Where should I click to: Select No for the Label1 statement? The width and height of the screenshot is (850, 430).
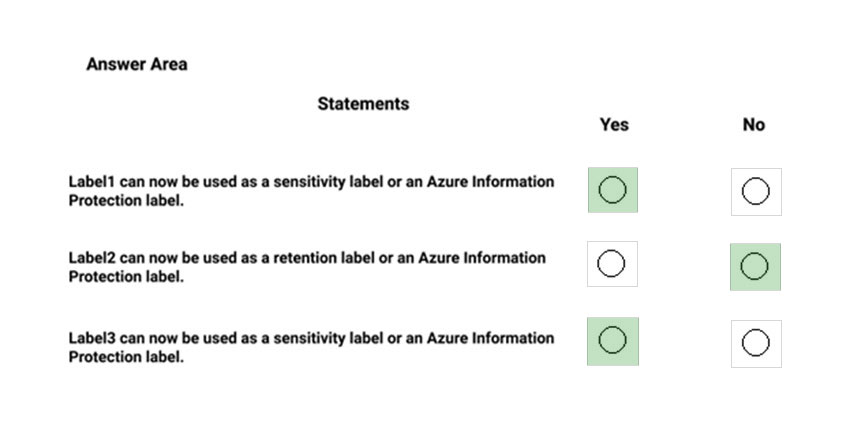tap(756, 191)
